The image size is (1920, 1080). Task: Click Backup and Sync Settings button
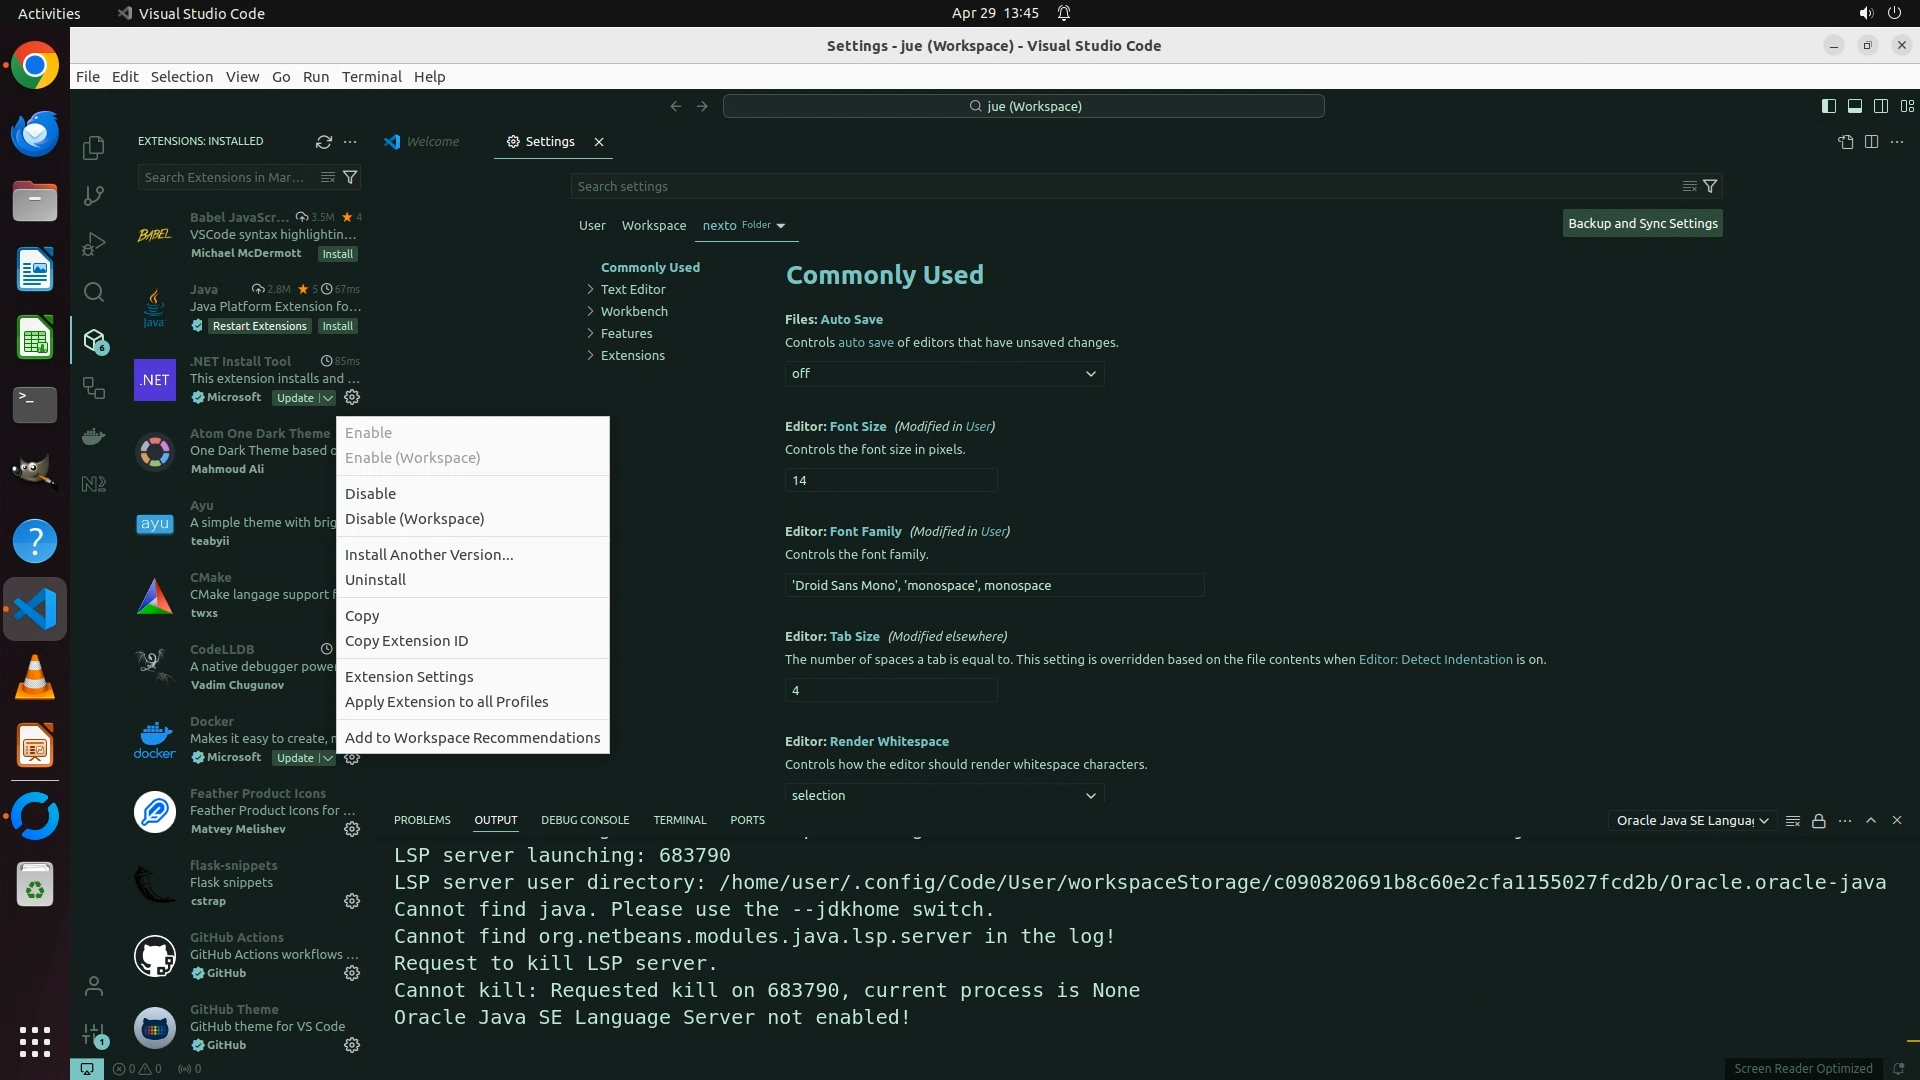1642,224
